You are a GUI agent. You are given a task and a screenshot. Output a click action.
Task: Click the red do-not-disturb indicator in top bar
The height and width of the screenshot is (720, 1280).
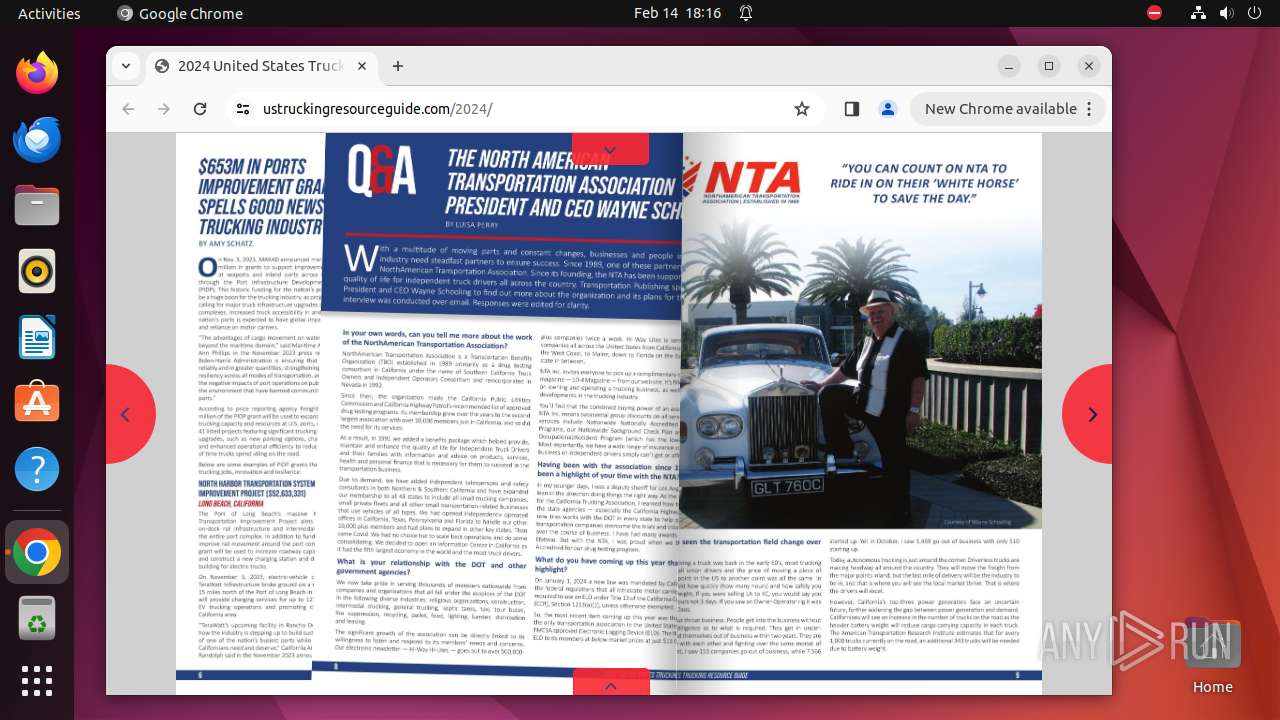[x=1155, y=13]
